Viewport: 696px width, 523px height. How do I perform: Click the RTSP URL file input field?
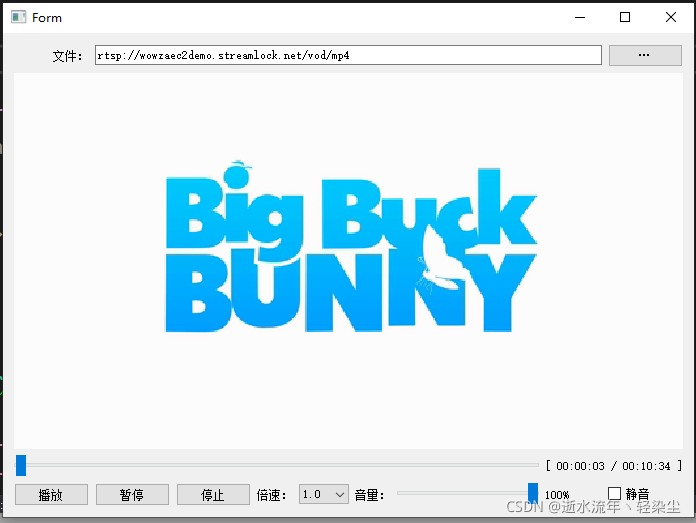[348, 55]
